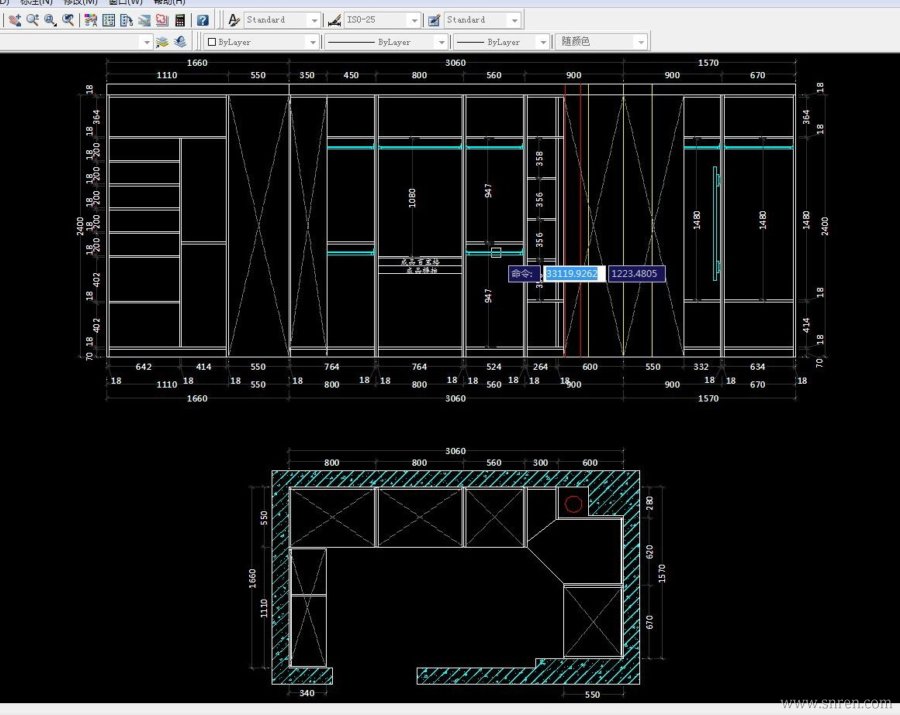Select the 264 bottom dimension text

[540, 367]
